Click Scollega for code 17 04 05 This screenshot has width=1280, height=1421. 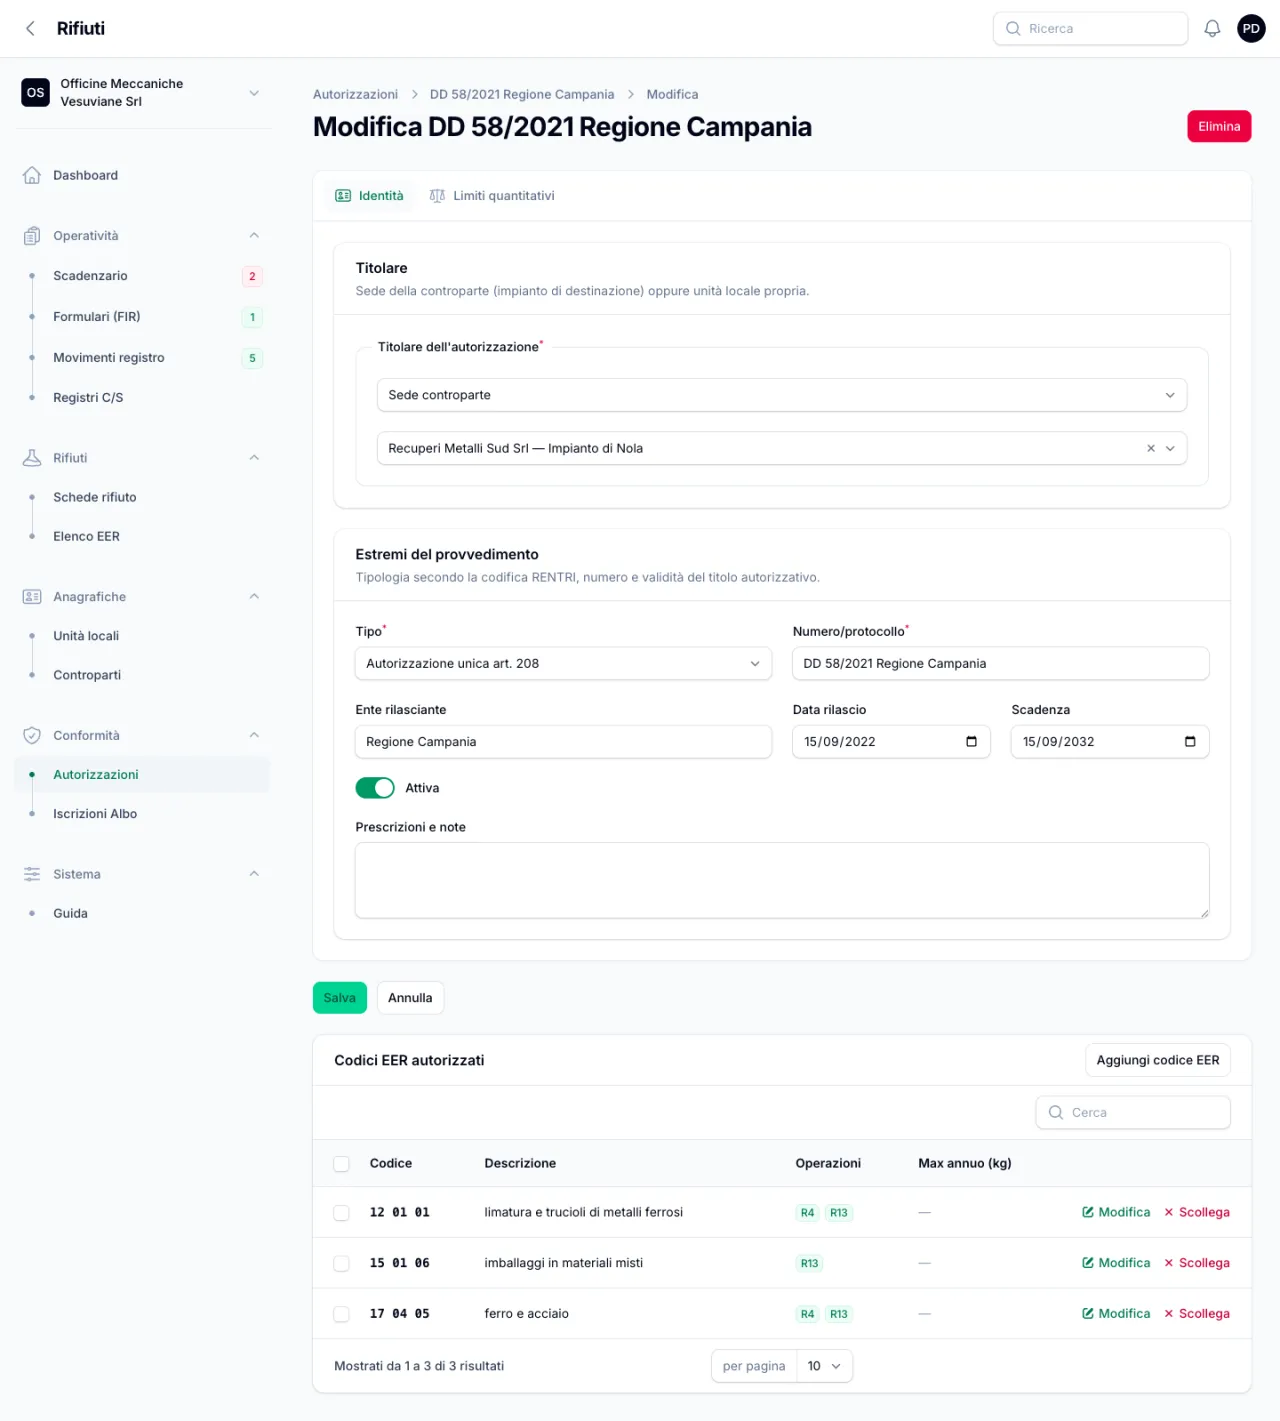[x=1197, y=1314]
